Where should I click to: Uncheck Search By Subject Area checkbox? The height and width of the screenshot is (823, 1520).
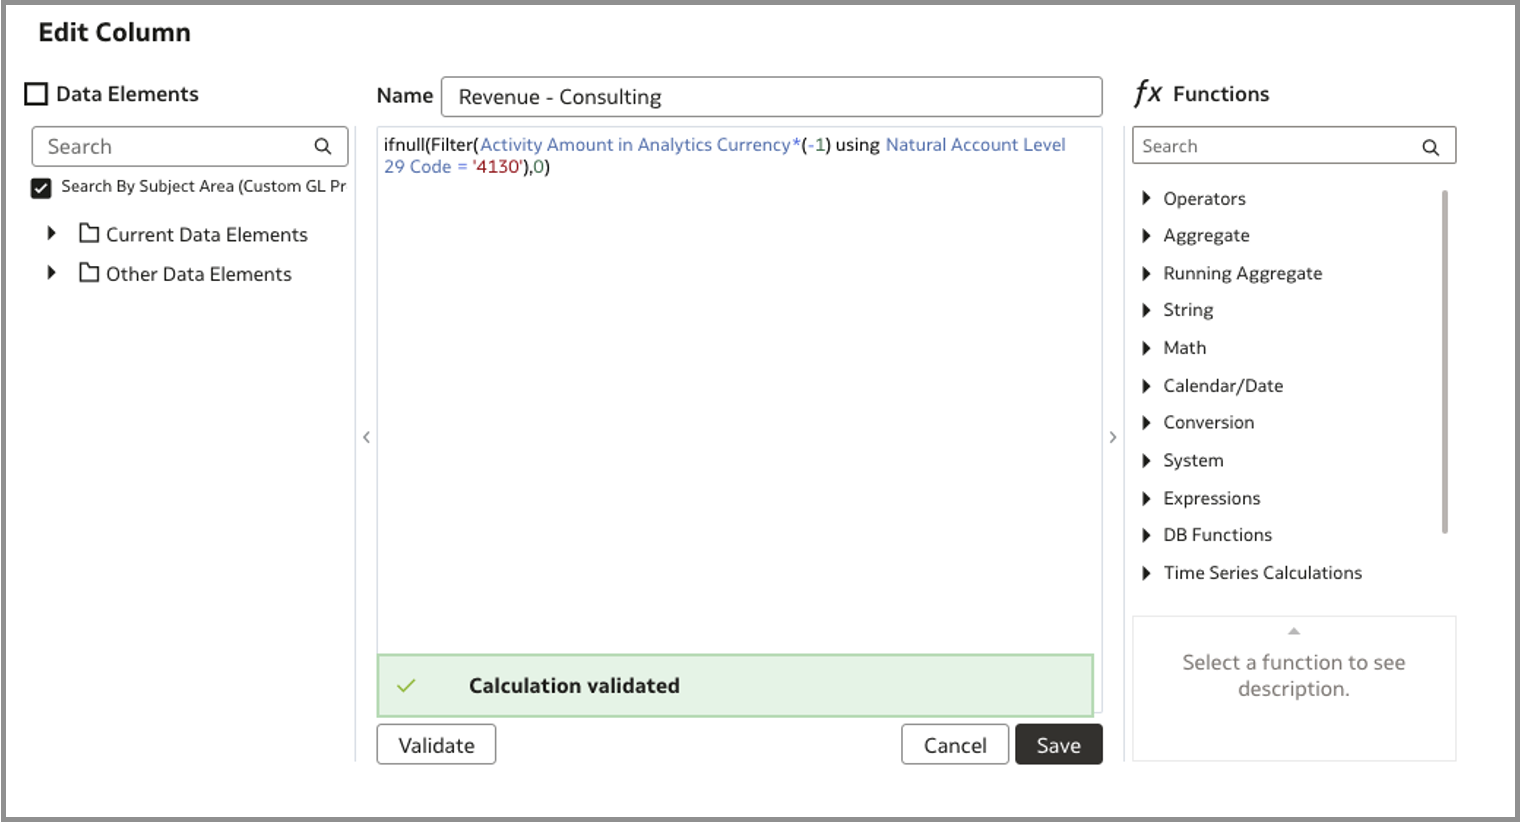[41, 187]
